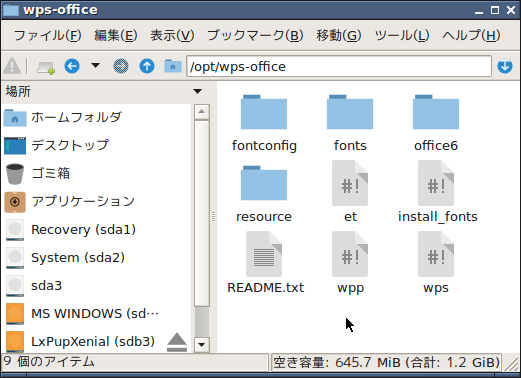The width and height of the screenshot is (521, 378).
Task: Open the back history dropdown arrow
Action: click(96, 65)
